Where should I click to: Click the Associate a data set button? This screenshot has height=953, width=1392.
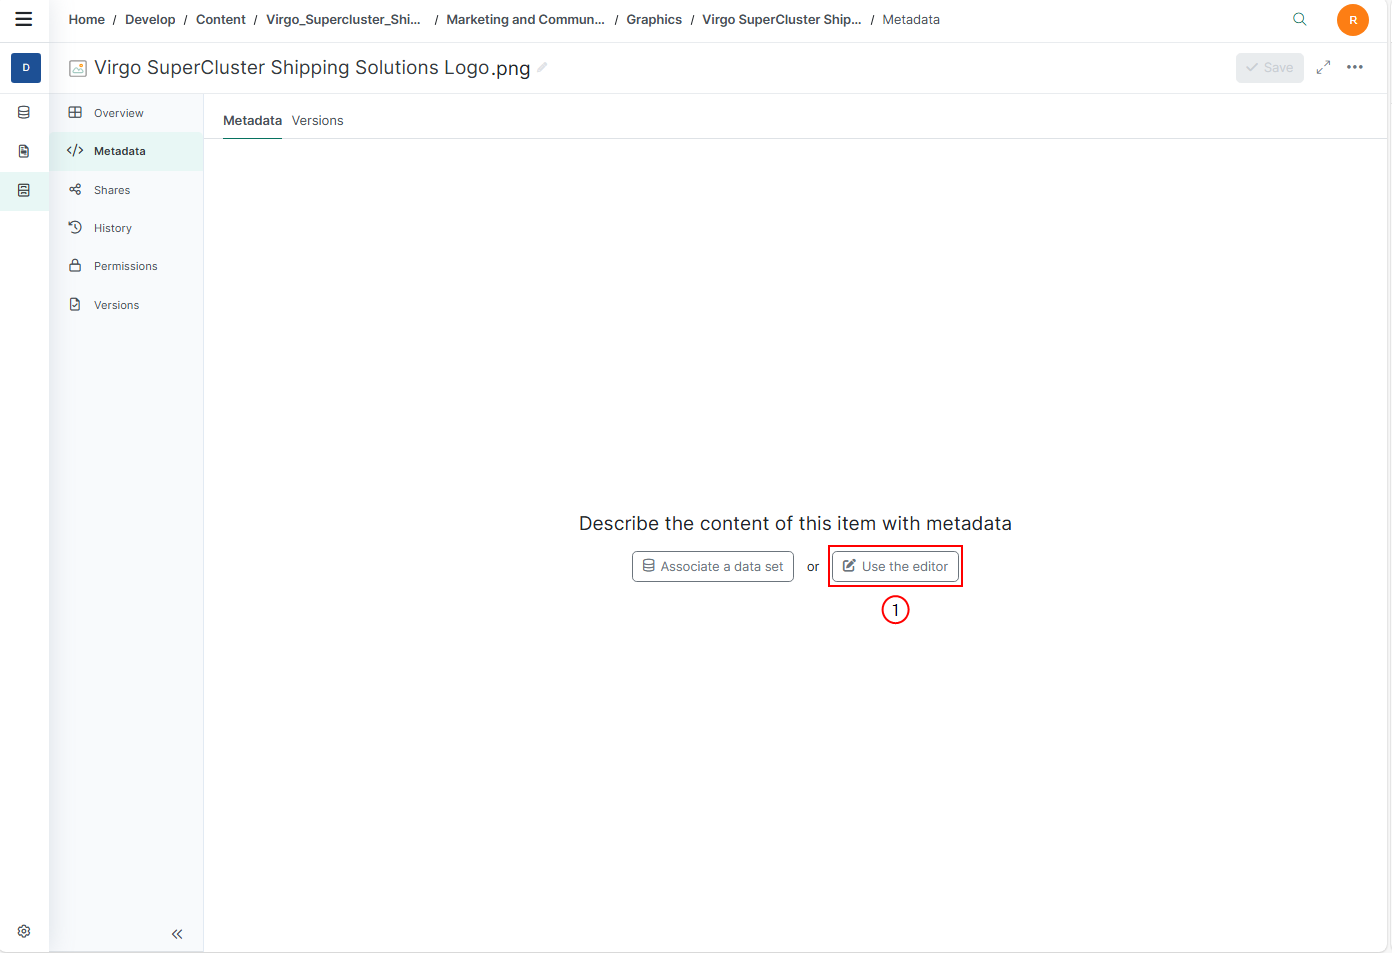pyautogui.click(x=712, y=566)
